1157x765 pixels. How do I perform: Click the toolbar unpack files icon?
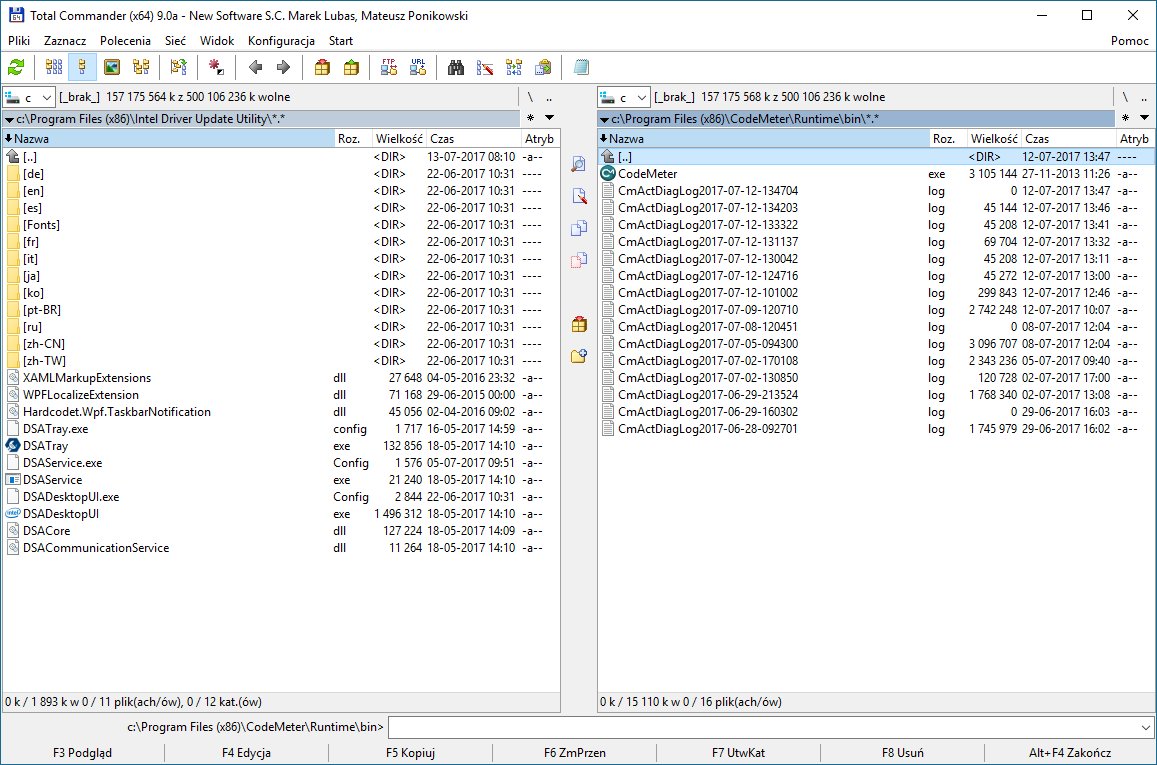point(351,67)
